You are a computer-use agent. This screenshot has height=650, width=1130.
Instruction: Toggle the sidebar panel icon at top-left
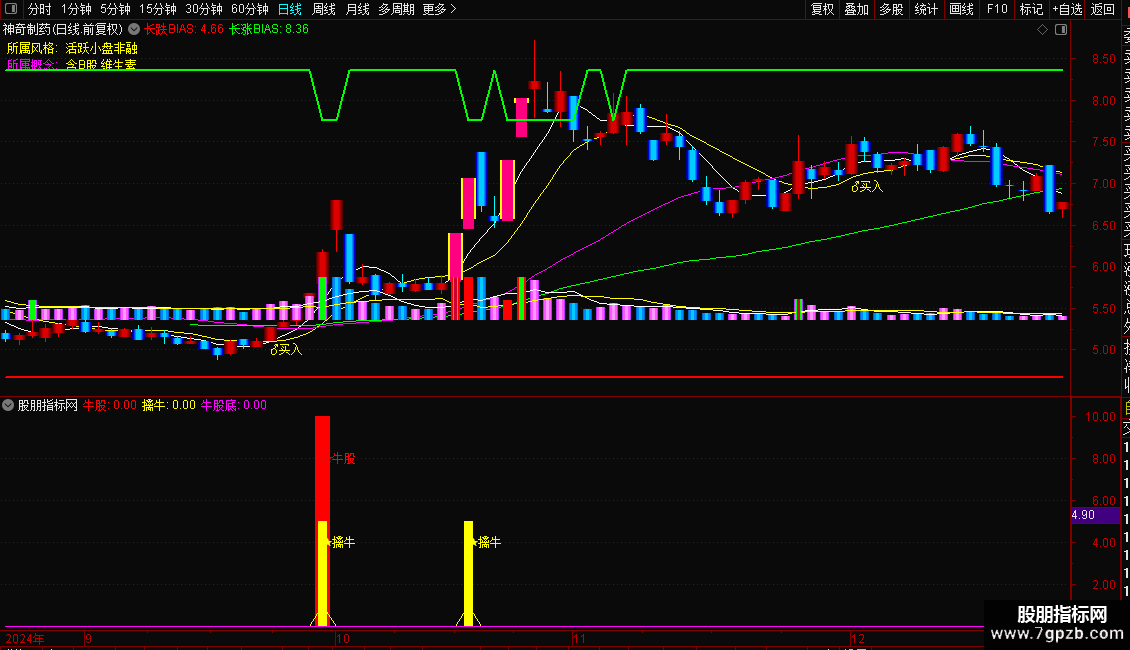pyautogui.click(x=11, y=9)
